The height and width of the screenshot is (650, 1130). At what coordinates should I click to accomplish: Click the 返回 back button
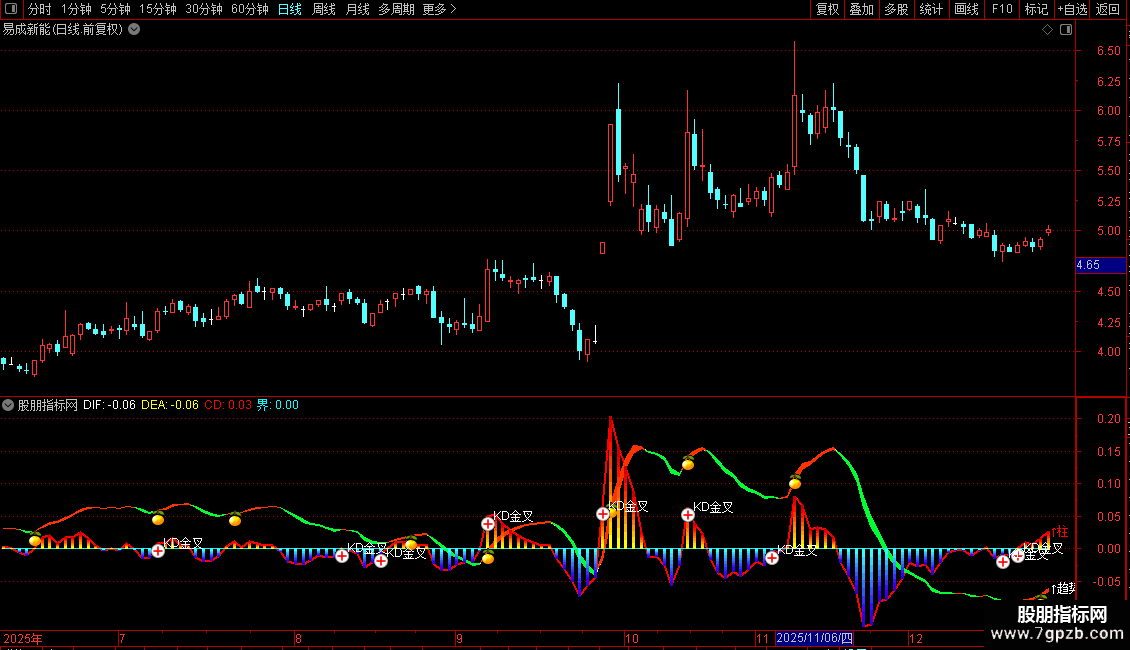1108,9
